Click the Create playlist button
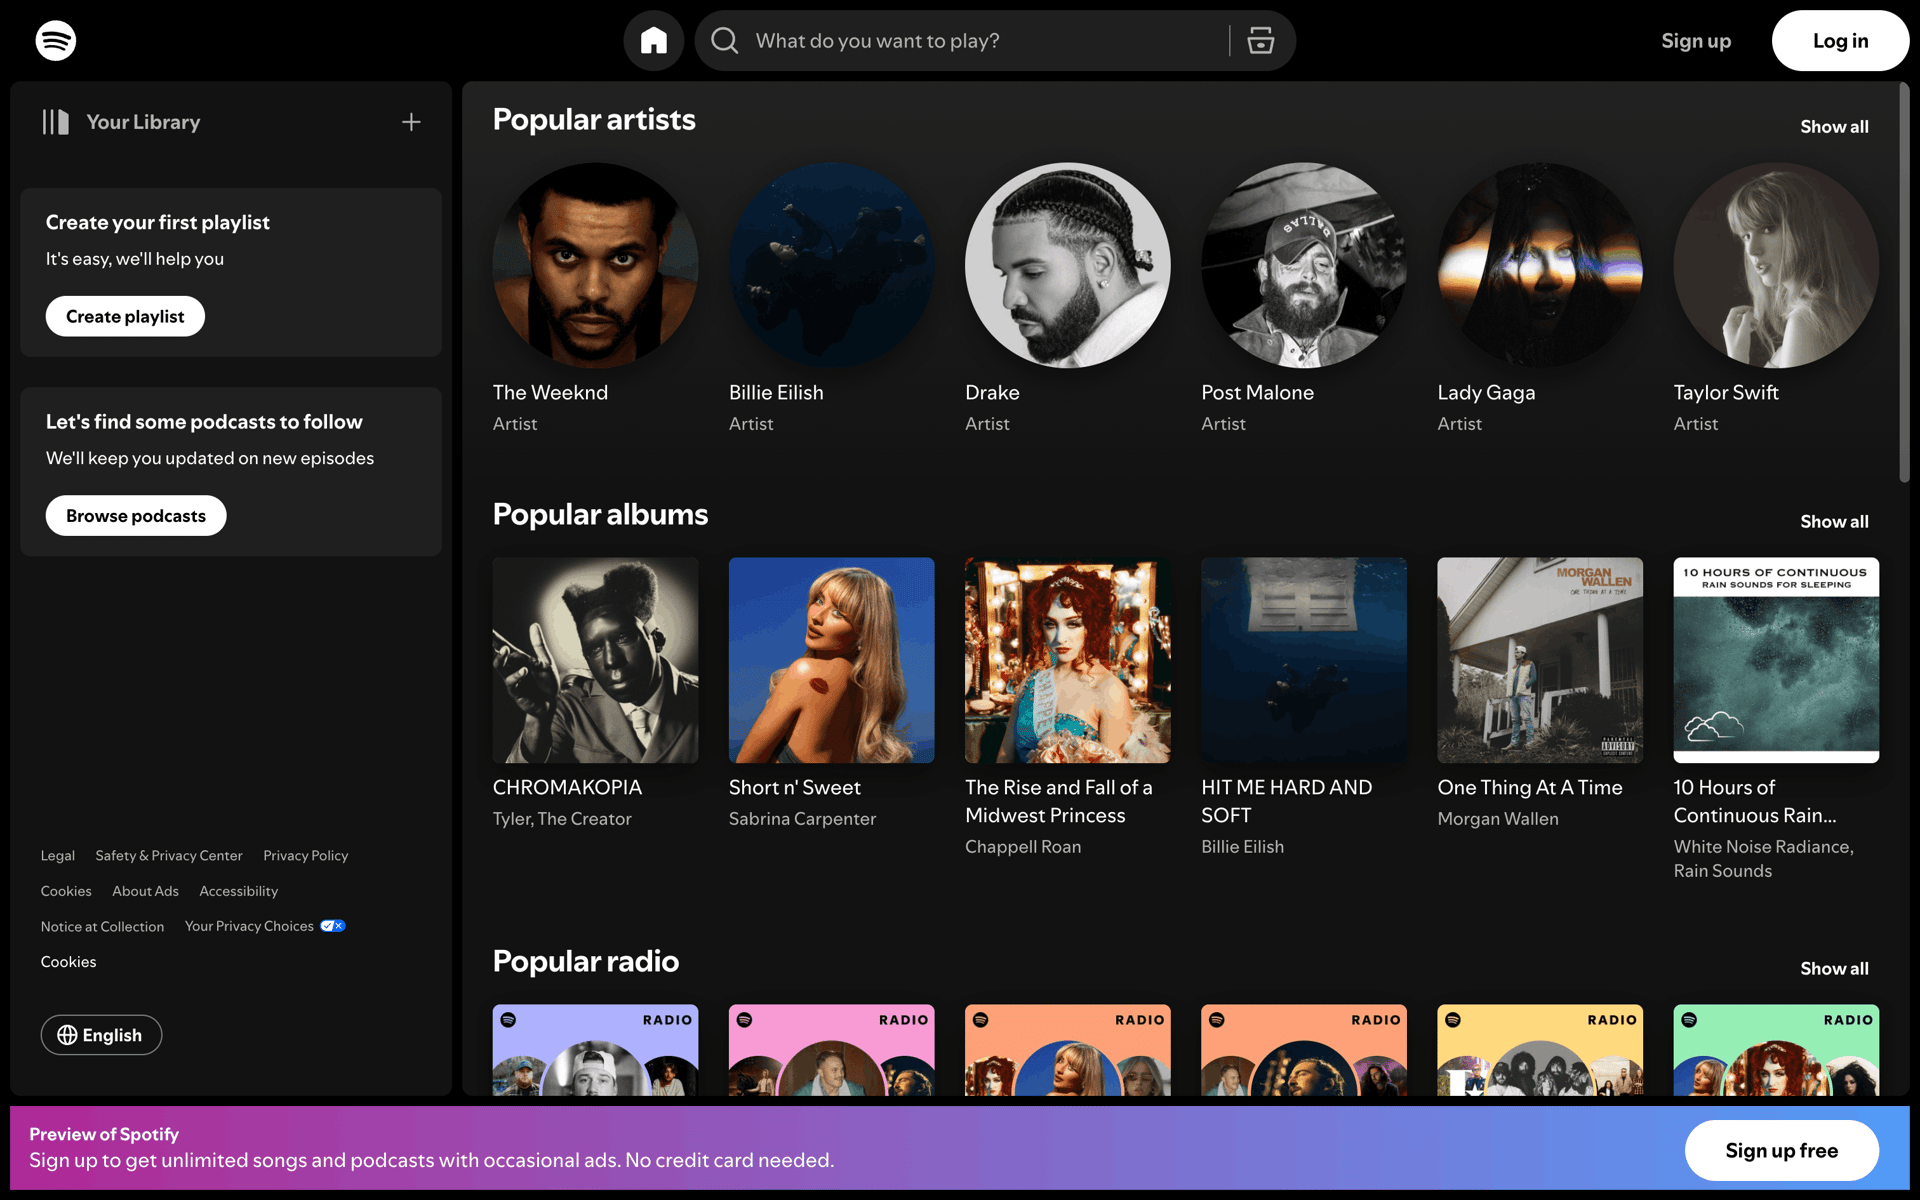This screenshot has width=1920, height=1200. click(125, 316)
